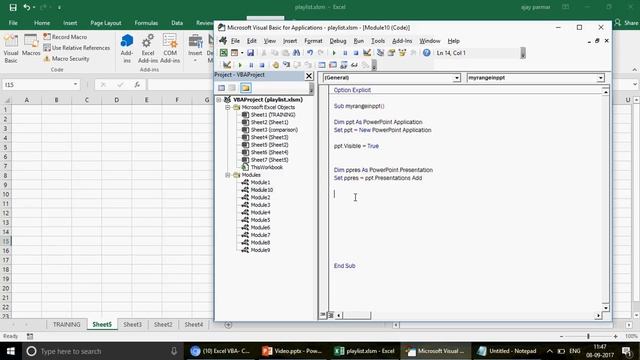Click Reset icon on Standard toolbar
640x360 pixels.
[x=356, y=53]
